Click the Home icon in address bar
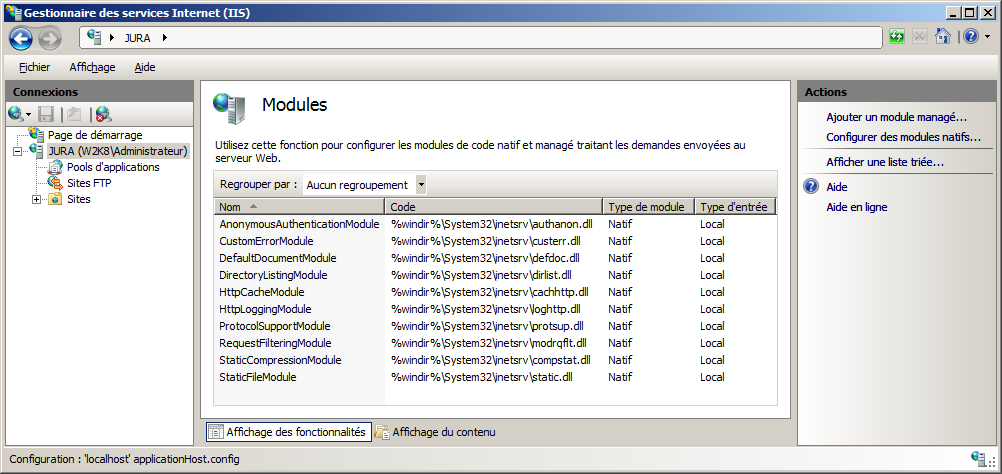This screenshot has height=474, width=1002. coord(942,37)
